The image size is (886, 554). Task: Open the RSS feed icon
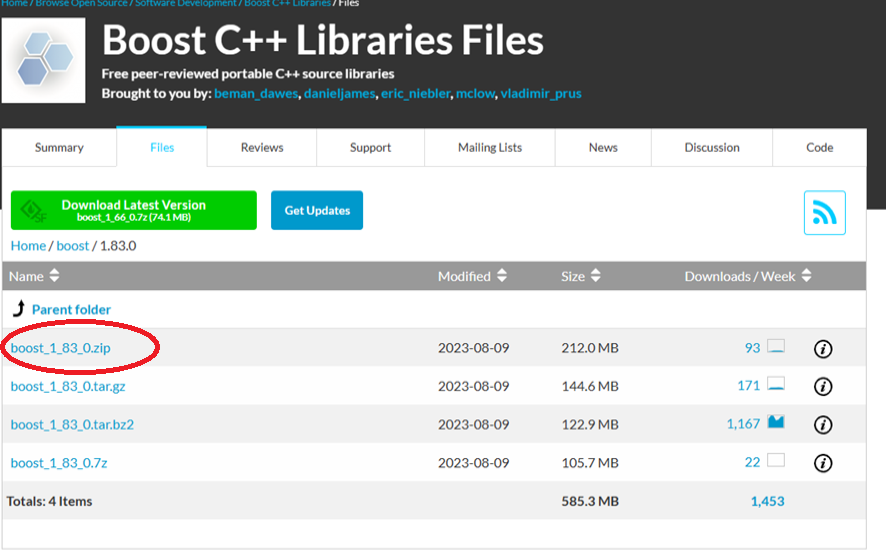coord(824,213)
